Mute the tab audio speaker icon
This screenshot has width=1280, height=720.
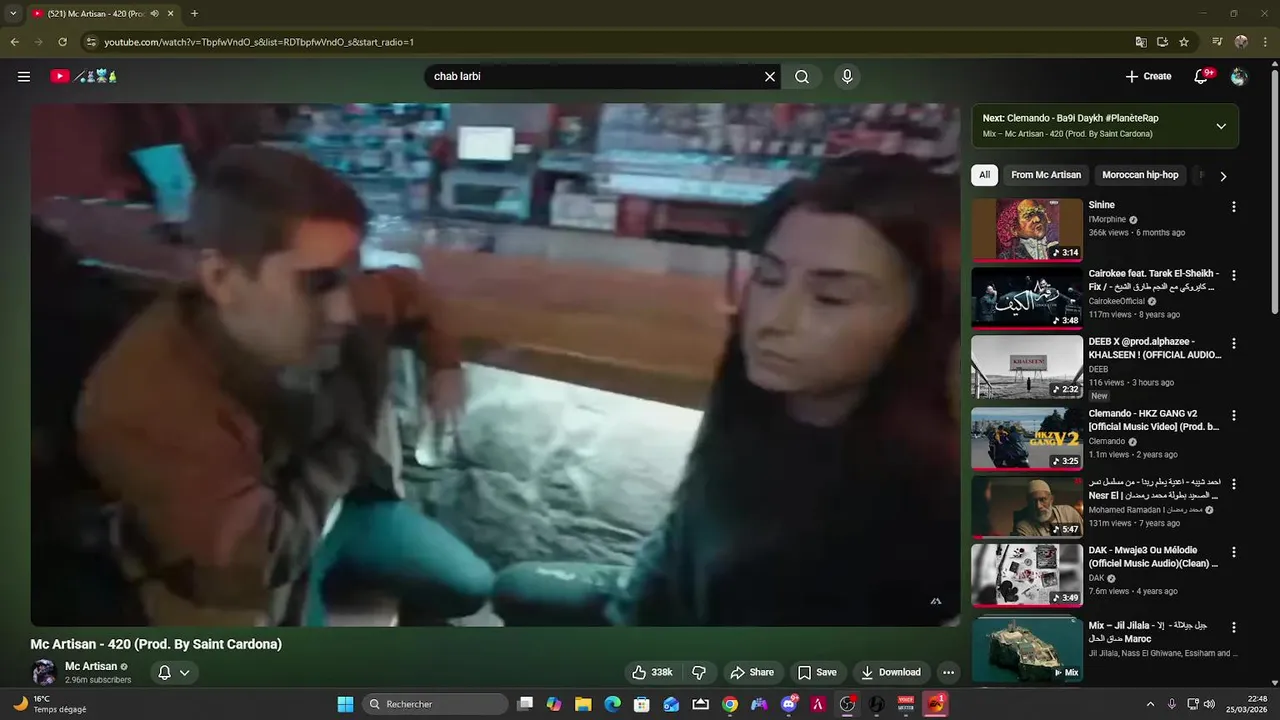pyautogui.click(x=155, y=14)
